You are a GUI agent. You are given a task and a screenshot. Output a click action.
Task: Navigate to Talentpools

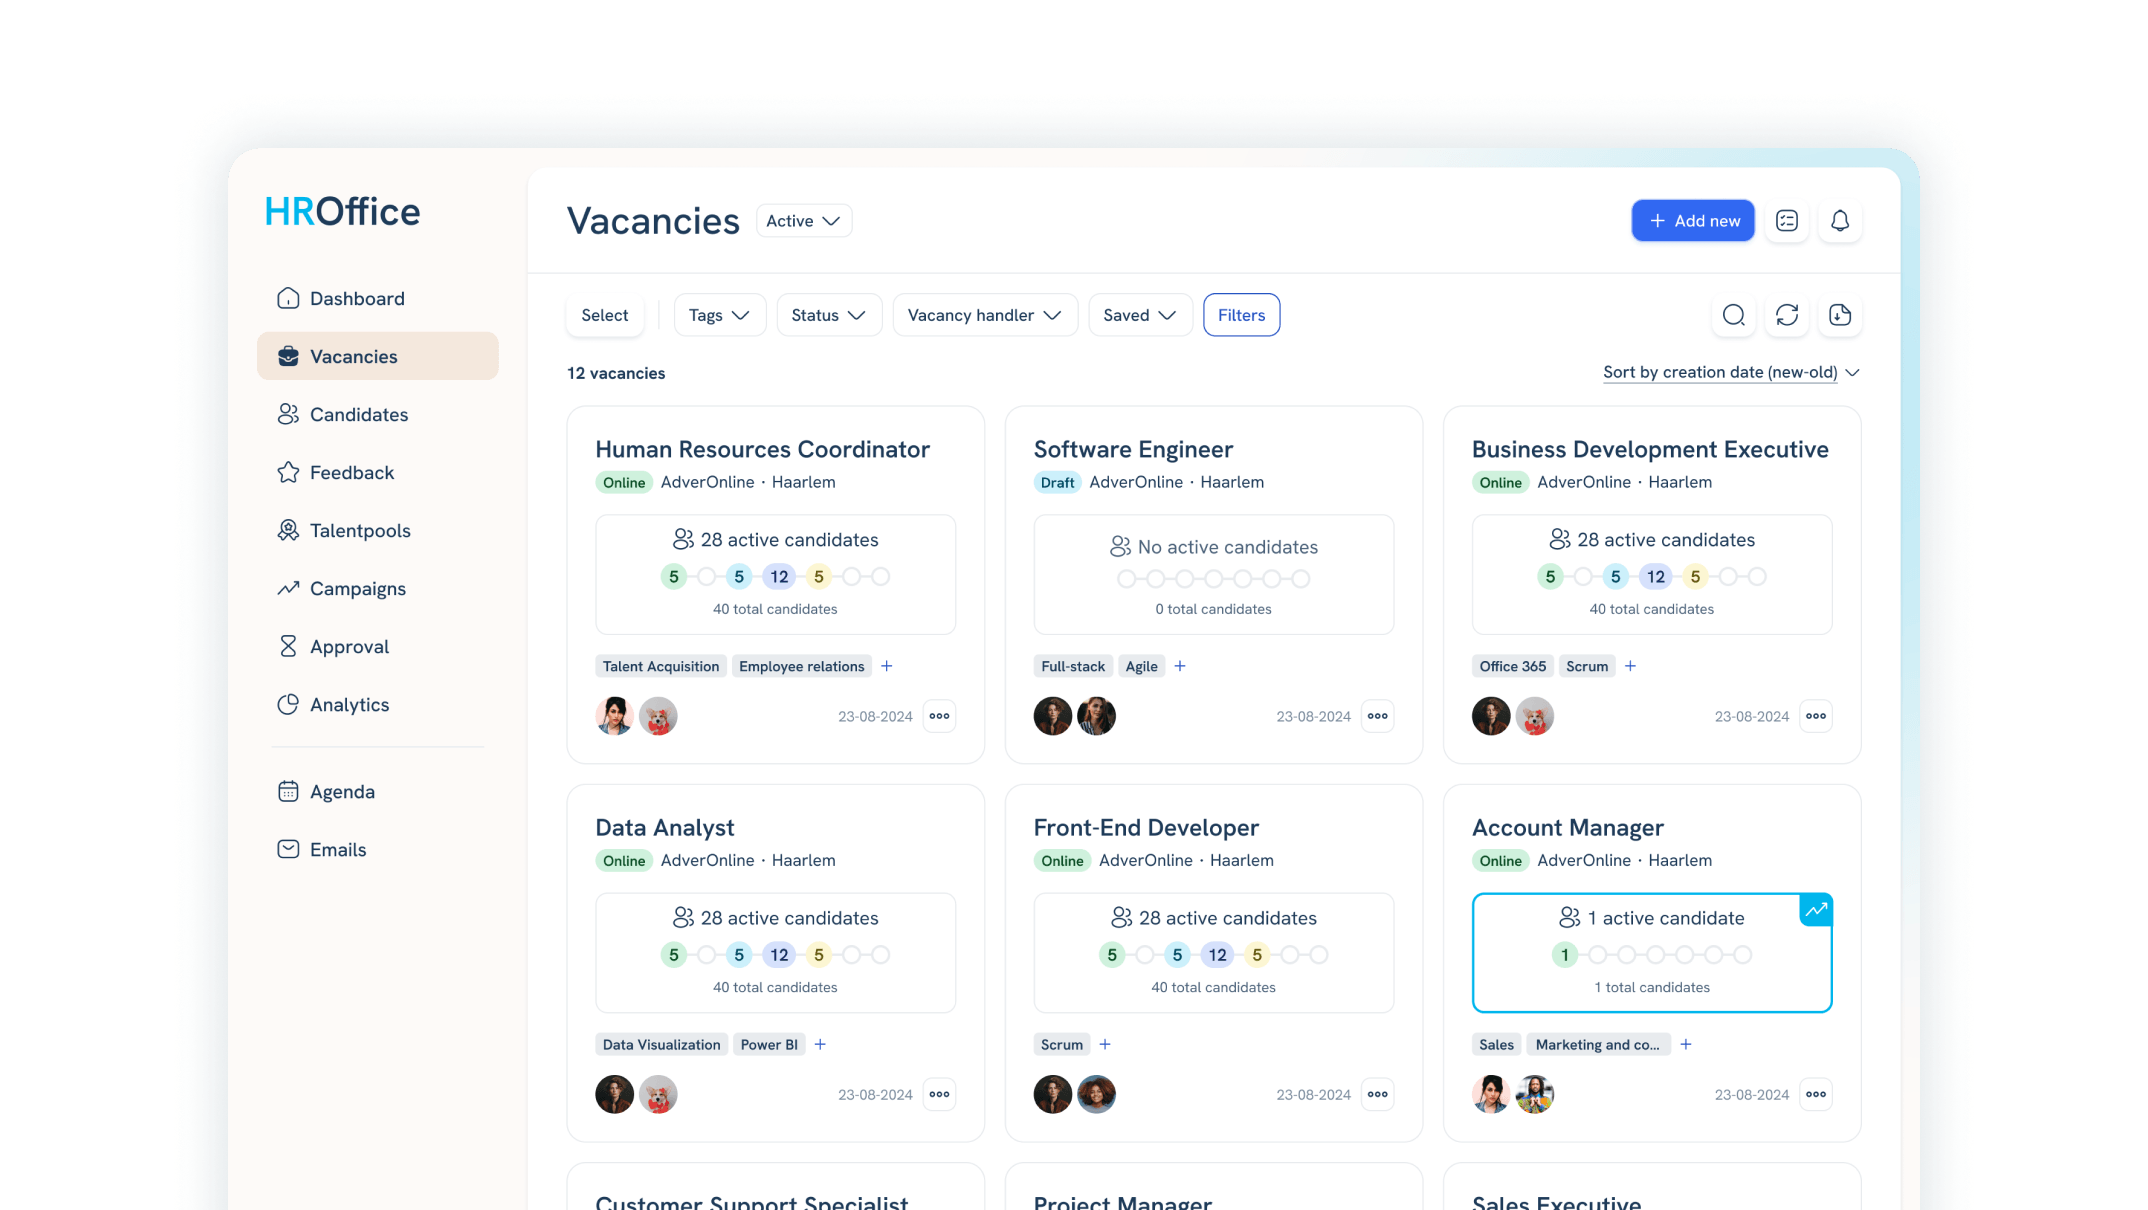(x=378, y=530)
